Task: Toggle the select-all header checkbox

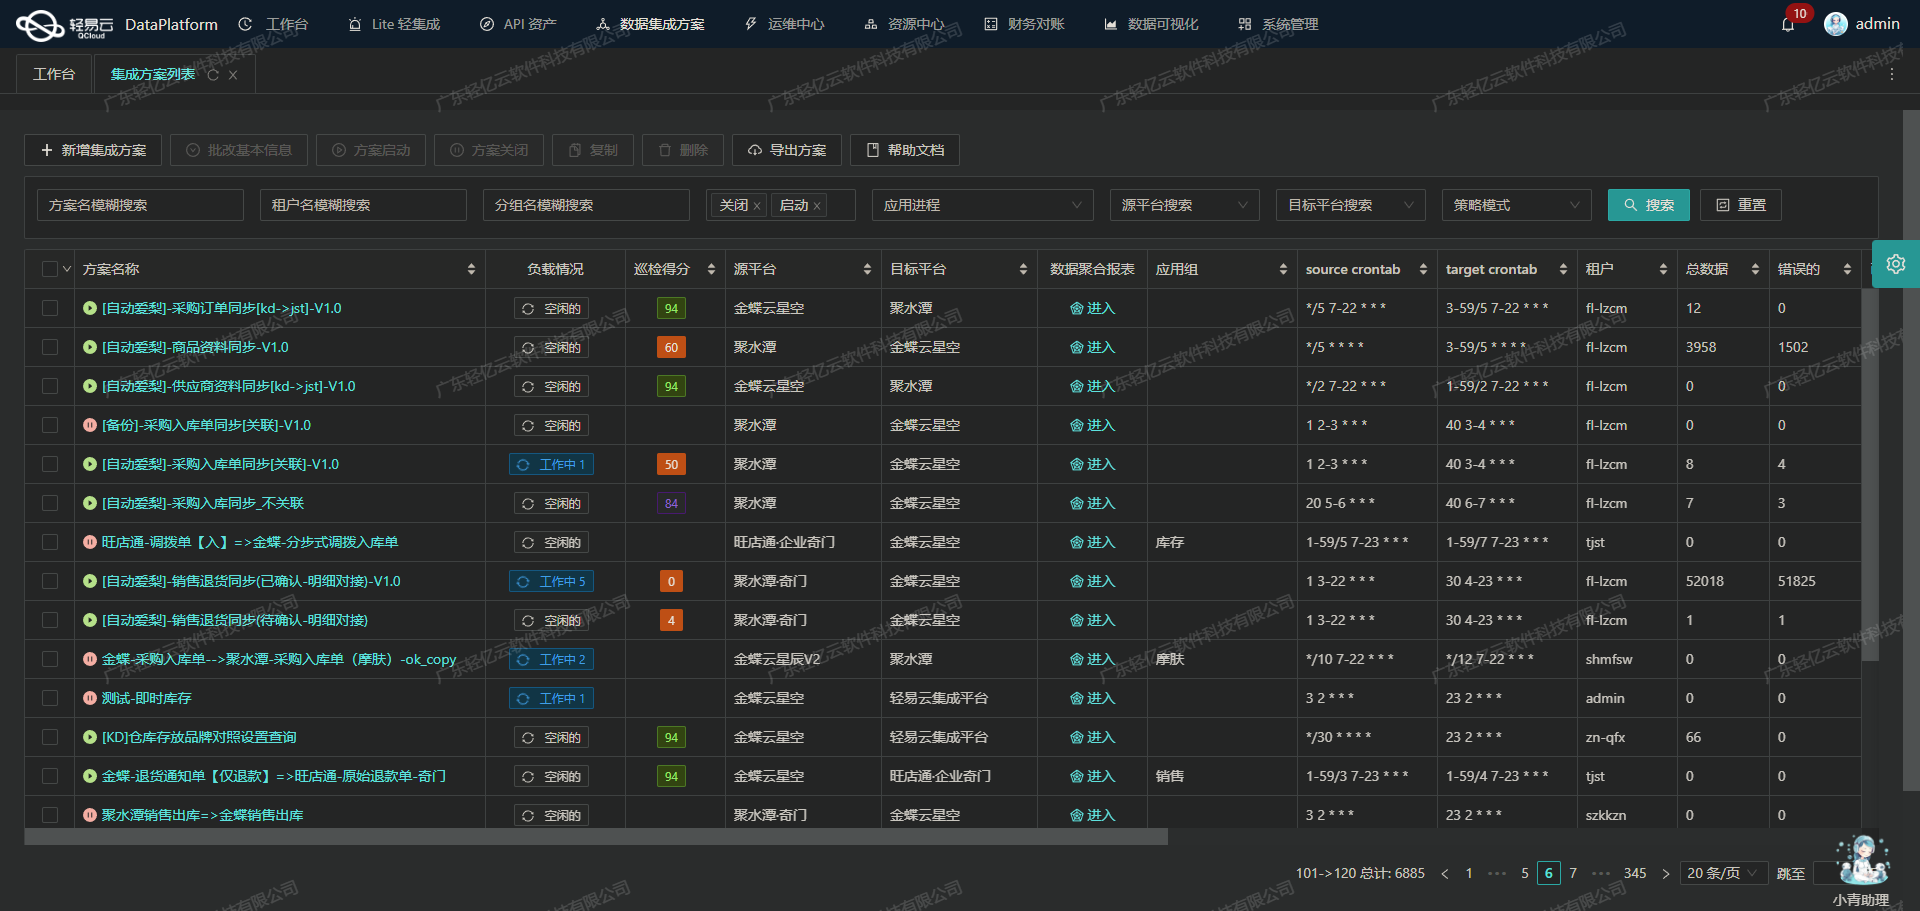Action: click(x=50, y=269)
